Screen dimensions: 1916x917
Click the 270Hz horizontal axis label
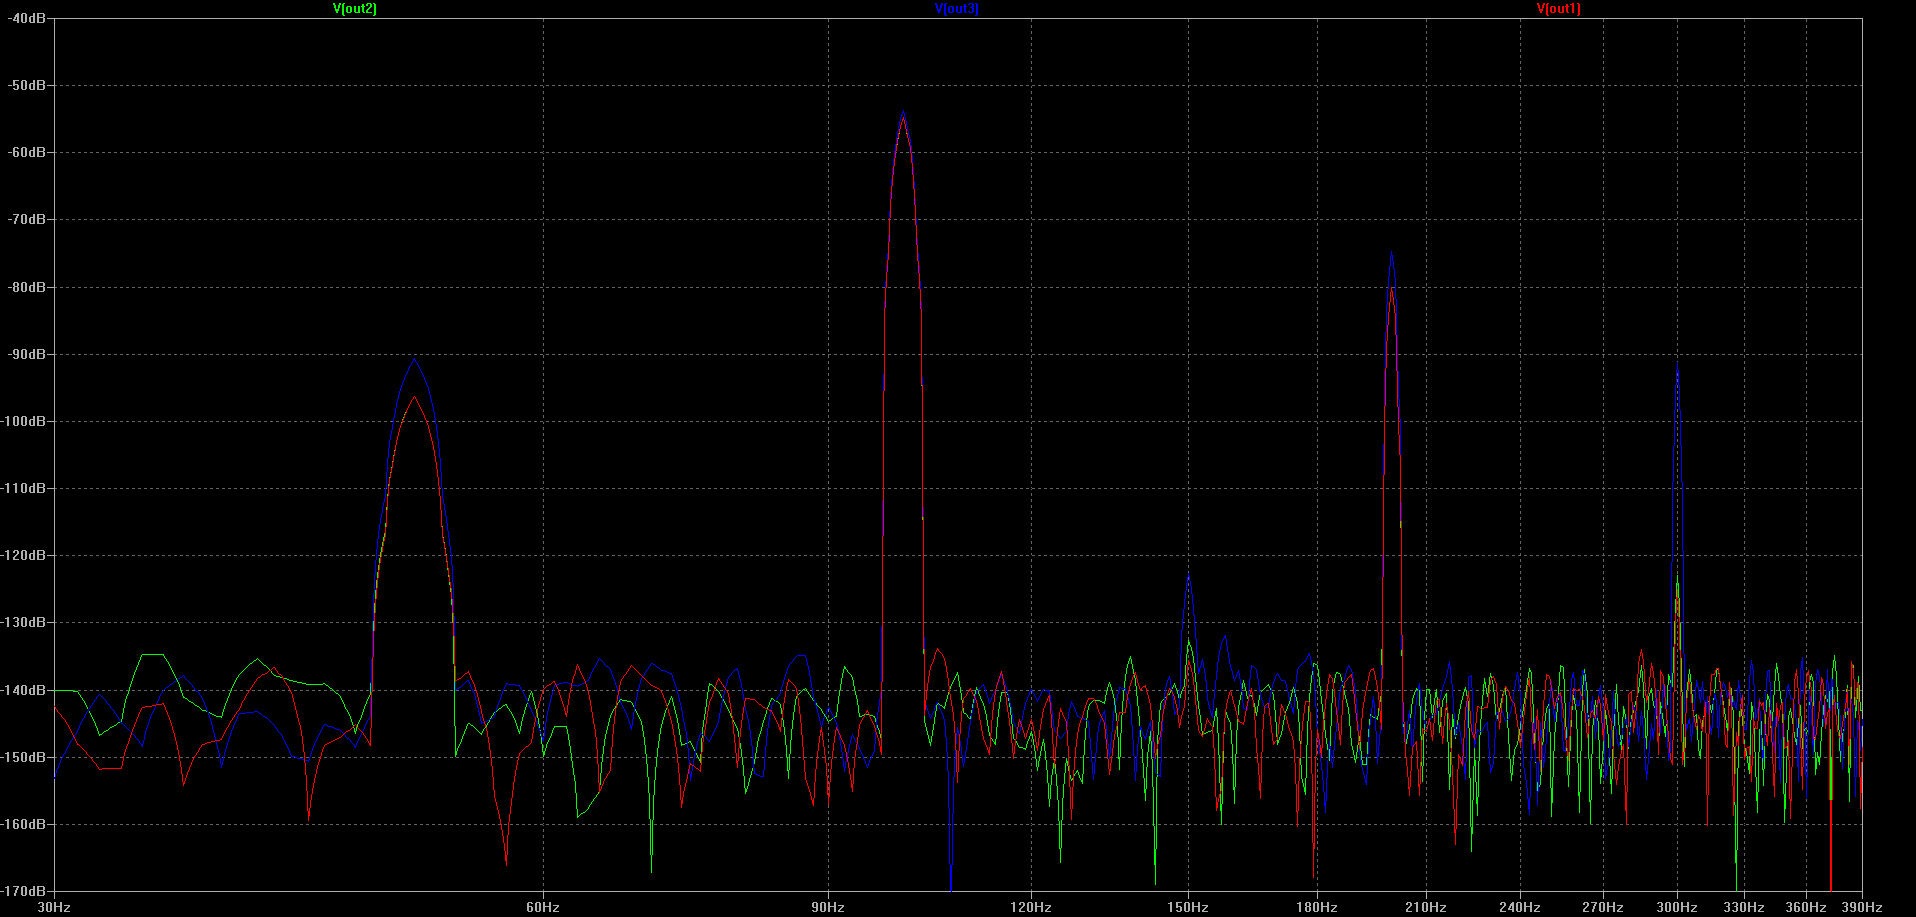1603,907
